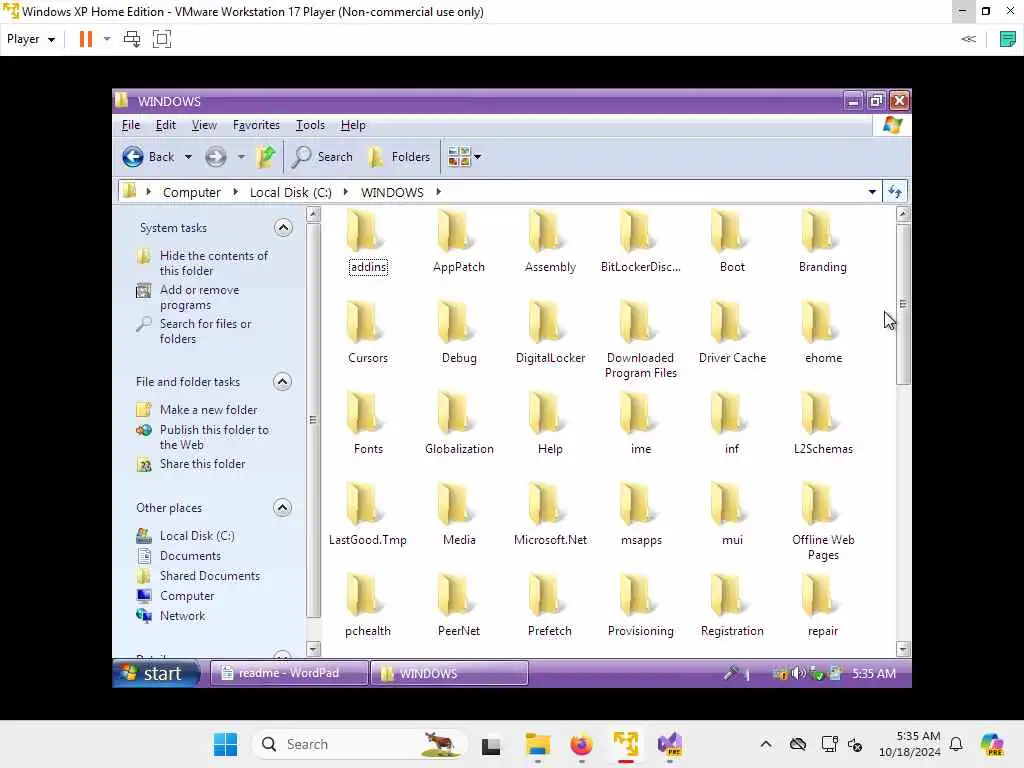Switch to readme - WordPad taskbar button
This screenshot has width=1024, height=768.
coord(289,673)
